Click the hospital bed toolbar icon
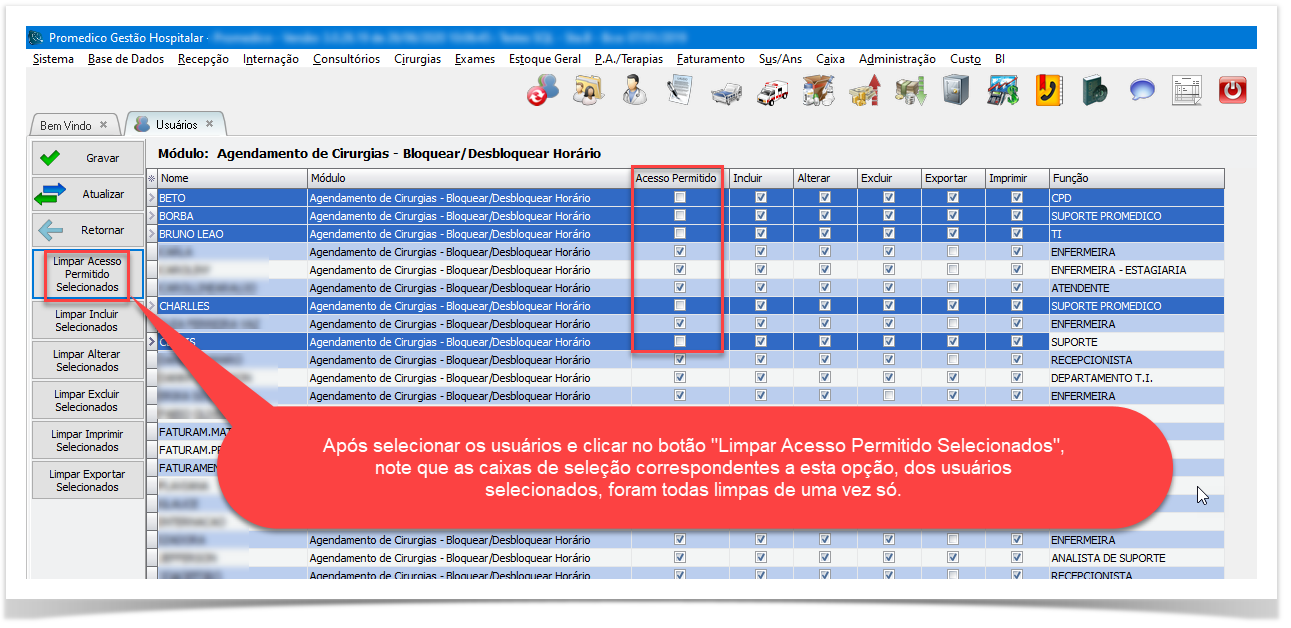The image size is (1291, 628). pos(726,92)
